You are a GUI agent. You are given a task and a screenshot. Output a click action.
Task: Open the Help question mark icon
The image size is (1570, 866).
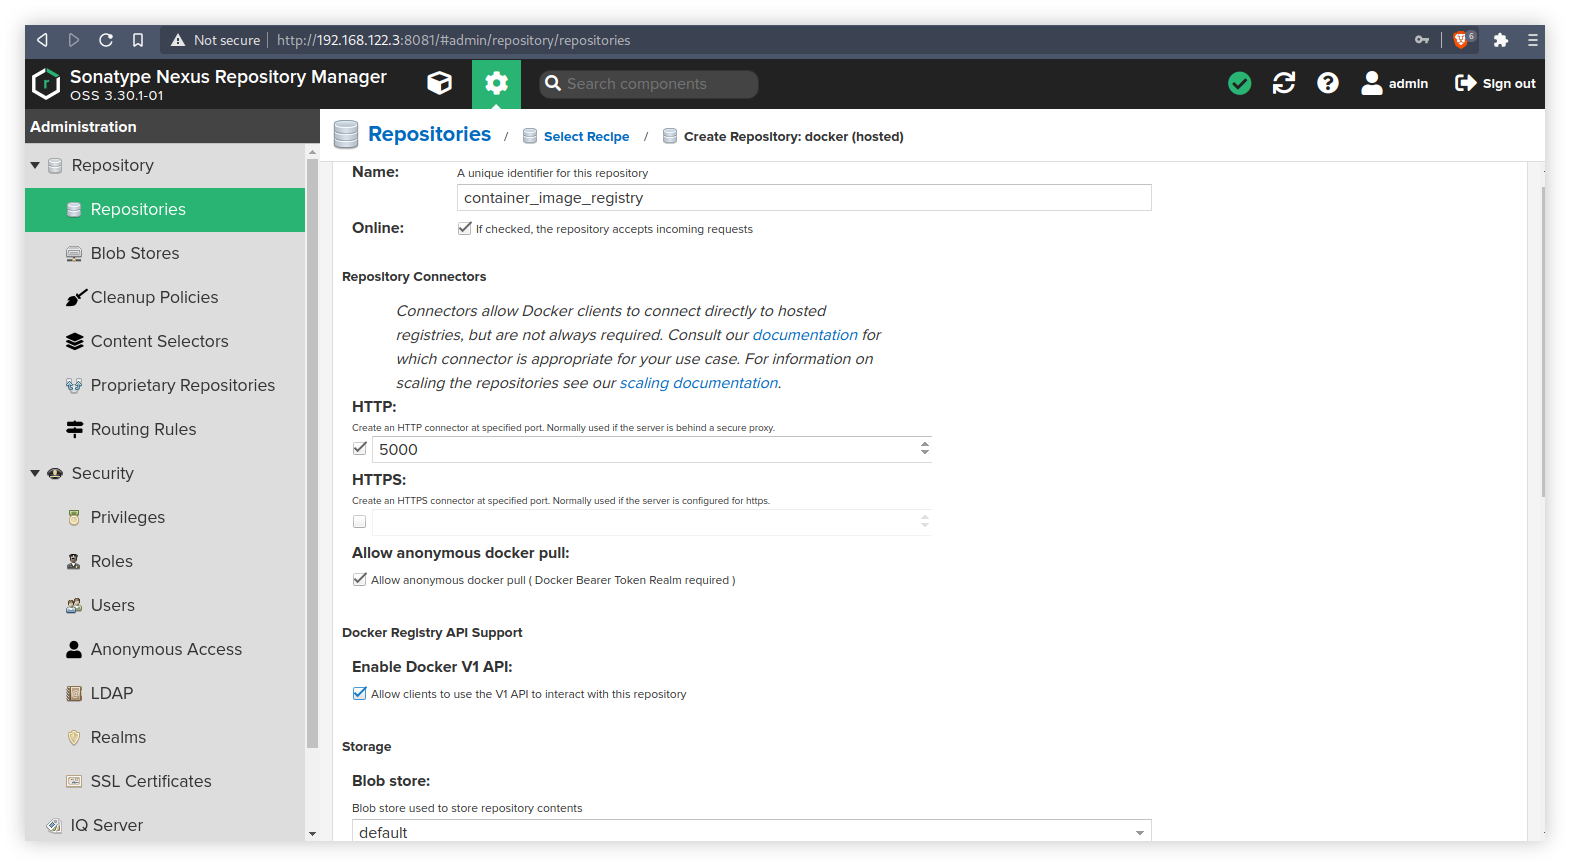[x=1327, y=83]
